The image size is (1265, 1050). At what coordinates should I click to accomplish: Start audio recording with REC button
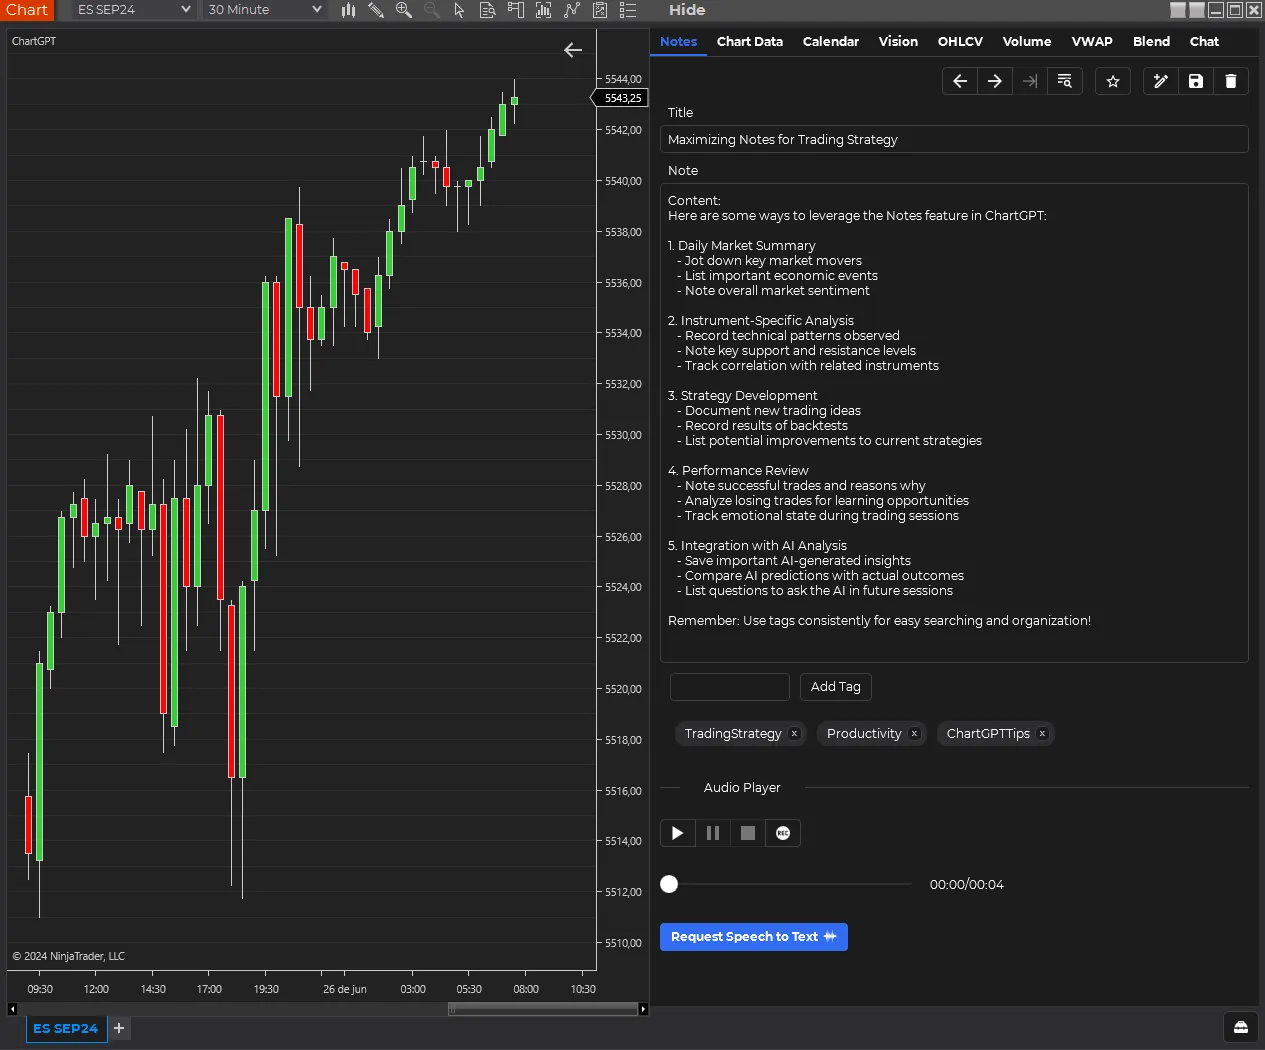pyautogui.click(x=783, y=833)
